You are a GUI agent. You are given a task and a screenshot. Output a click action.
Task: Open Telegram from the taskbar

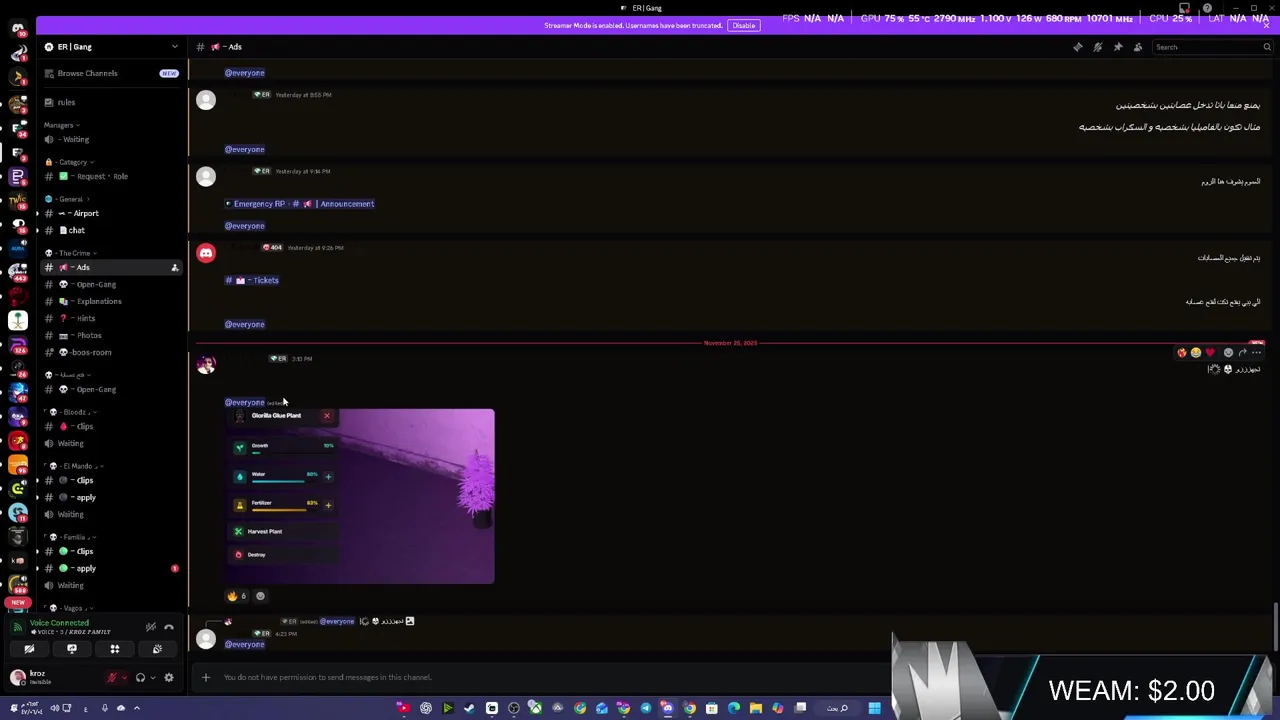click(645, 708)
